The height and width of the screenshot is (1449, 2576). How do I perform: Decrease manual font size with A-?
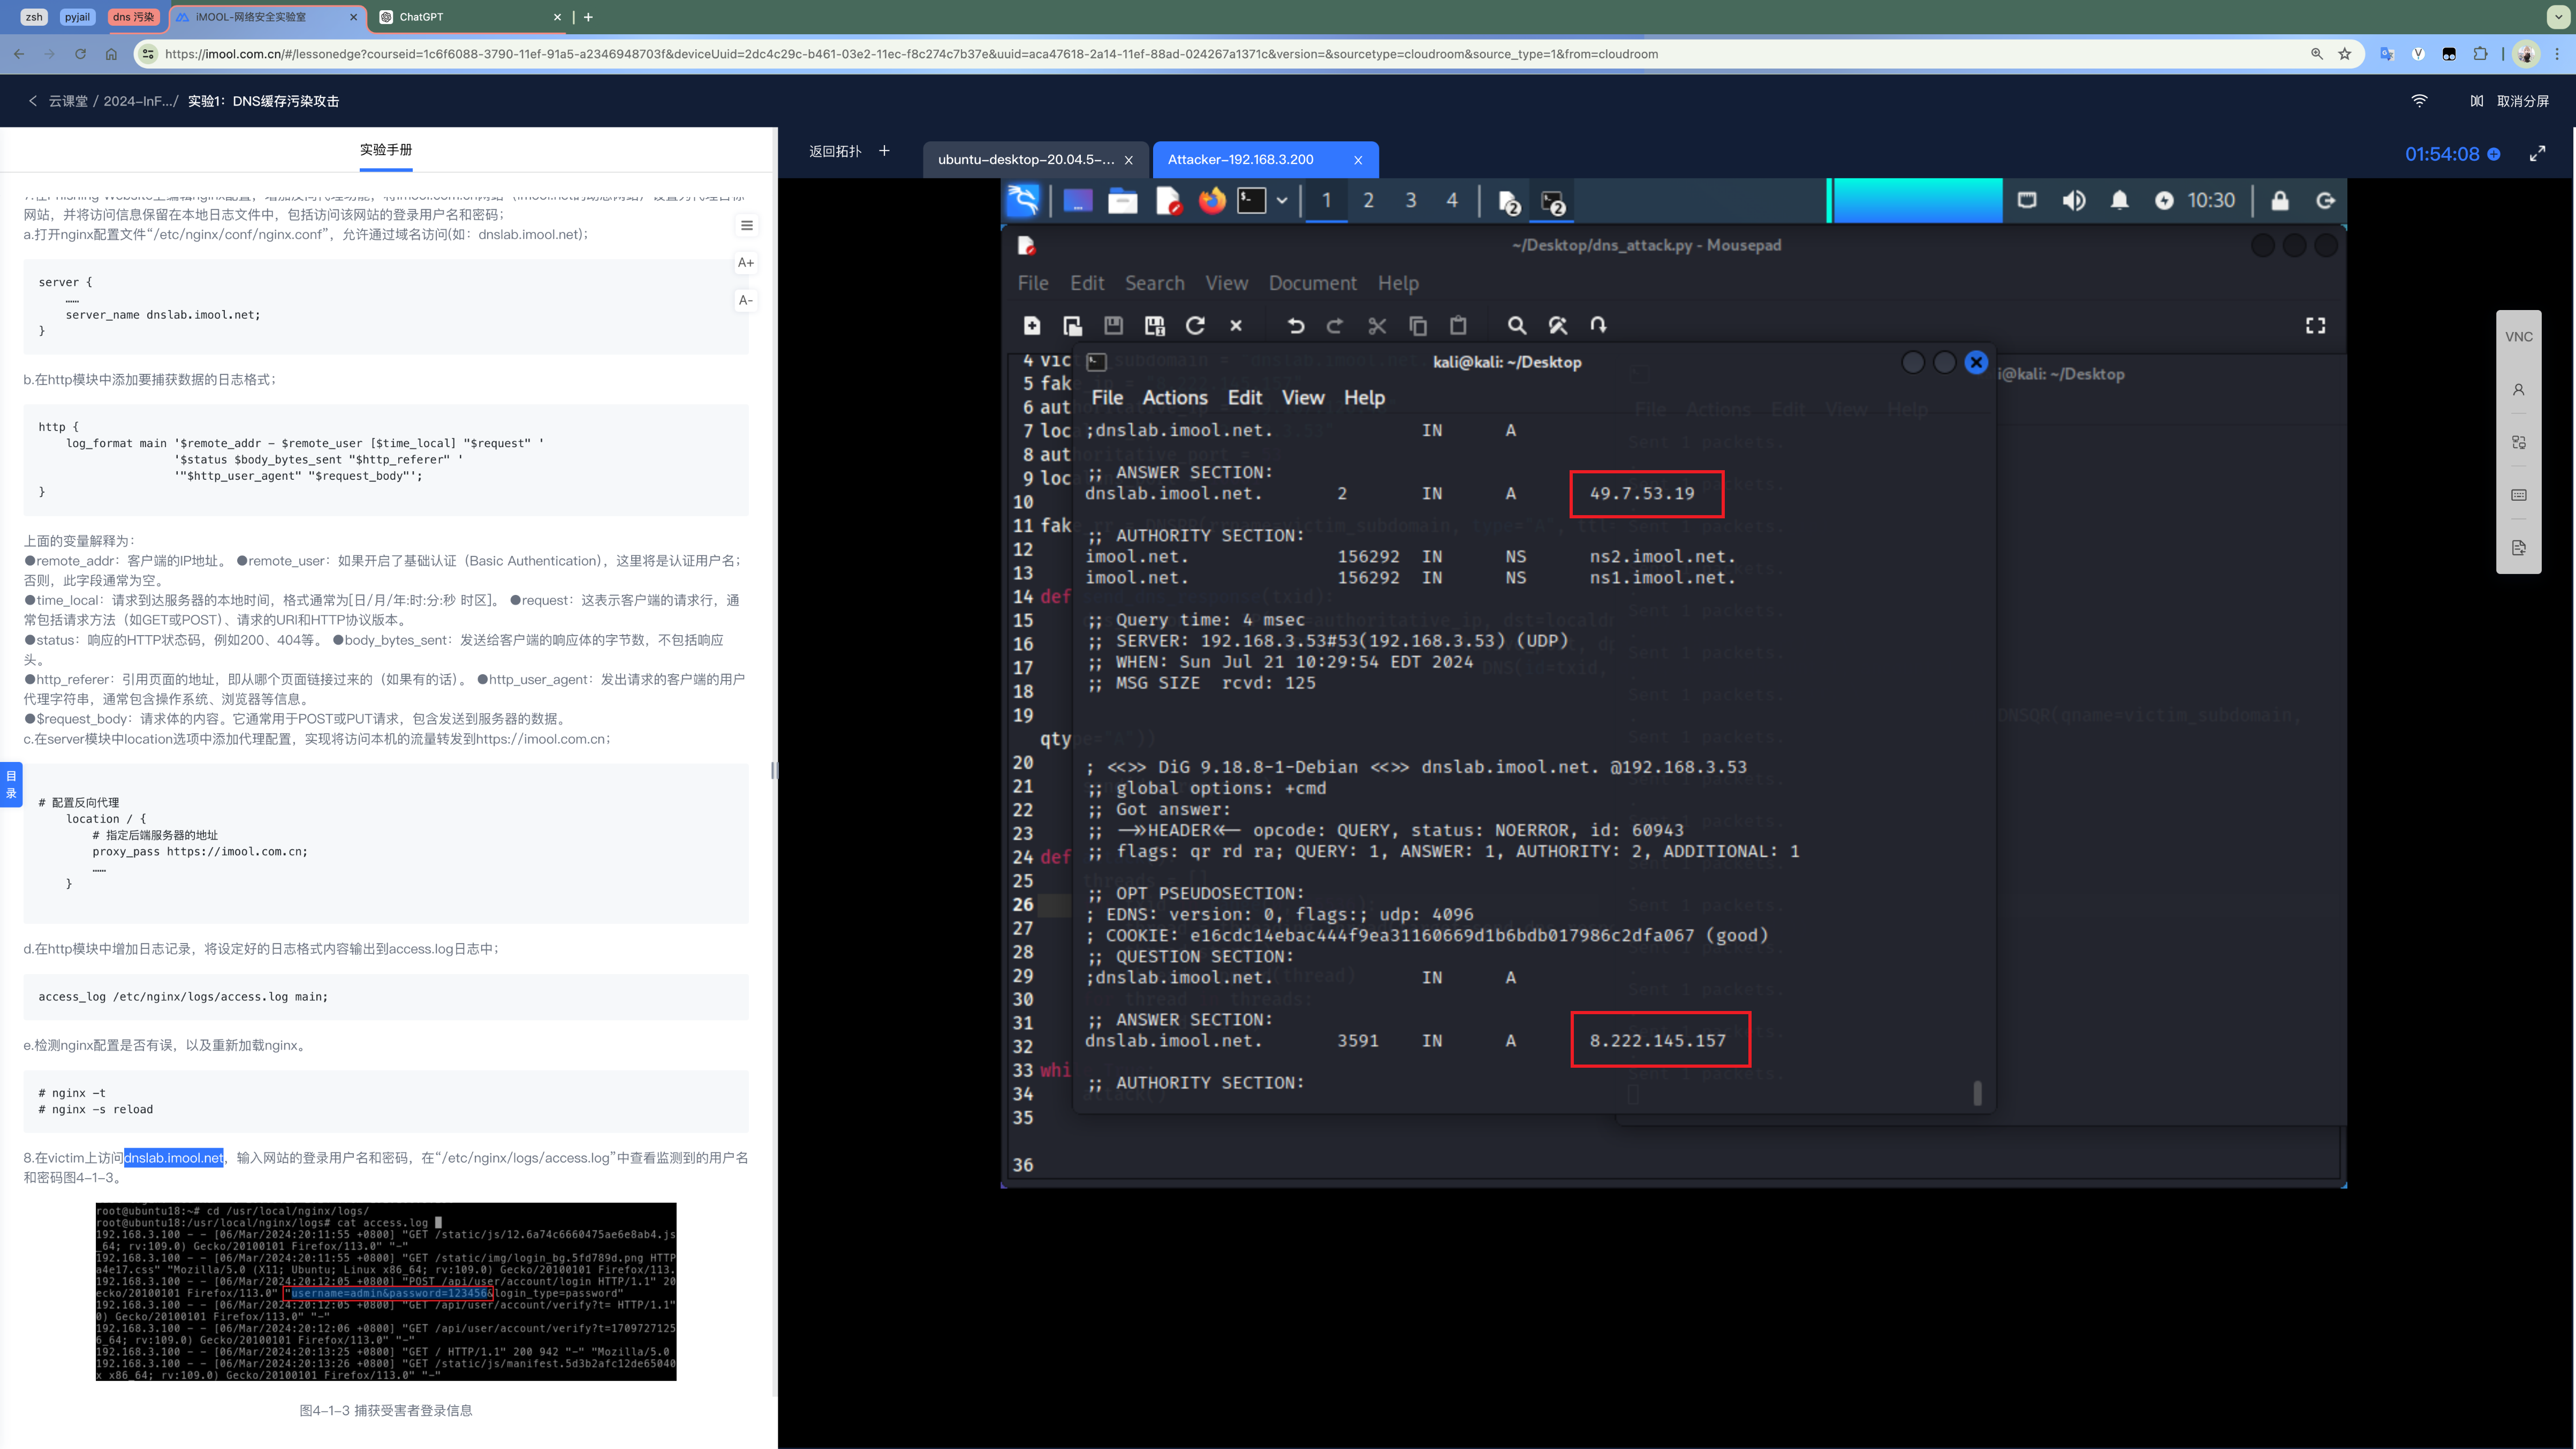click(746, 300)
